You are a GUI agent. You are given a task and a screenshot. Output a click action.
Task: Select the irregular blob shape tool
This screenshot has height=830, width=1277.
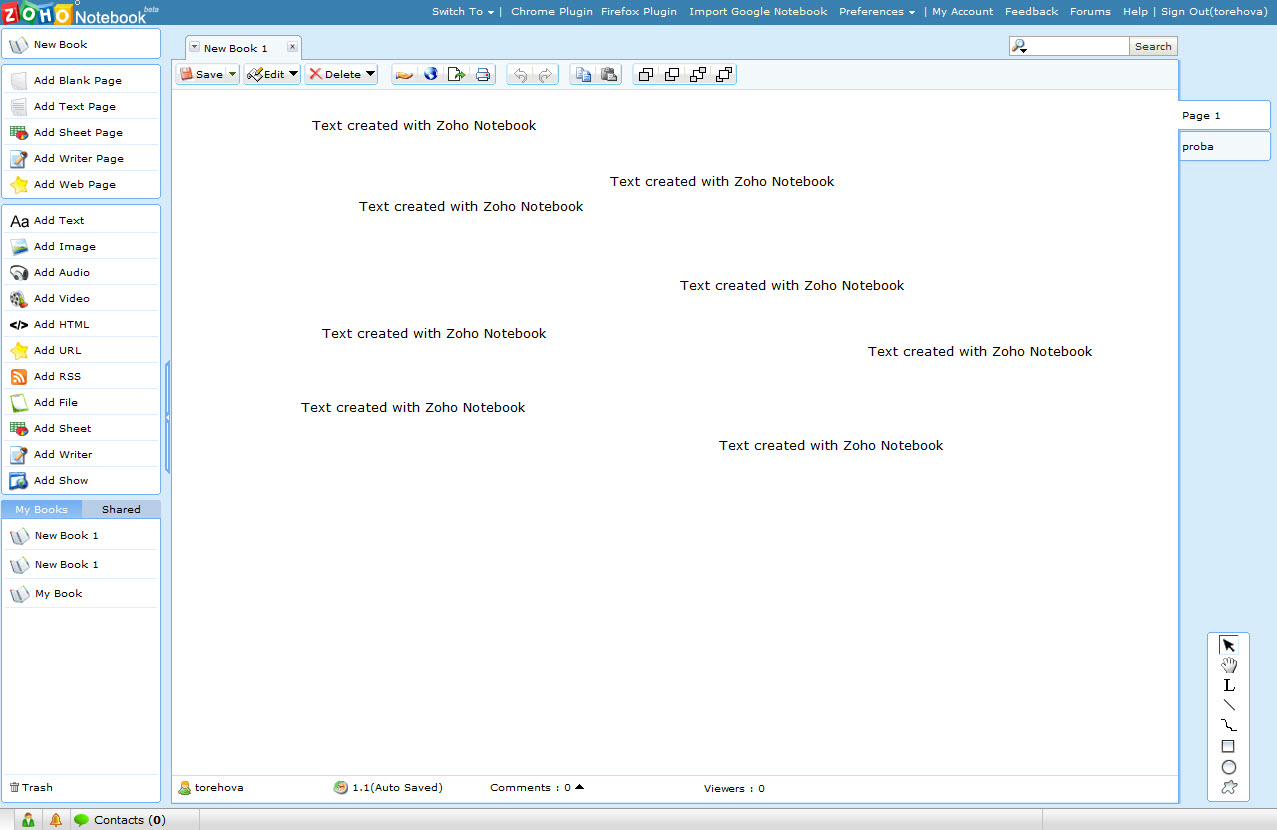click(1229, 787)
